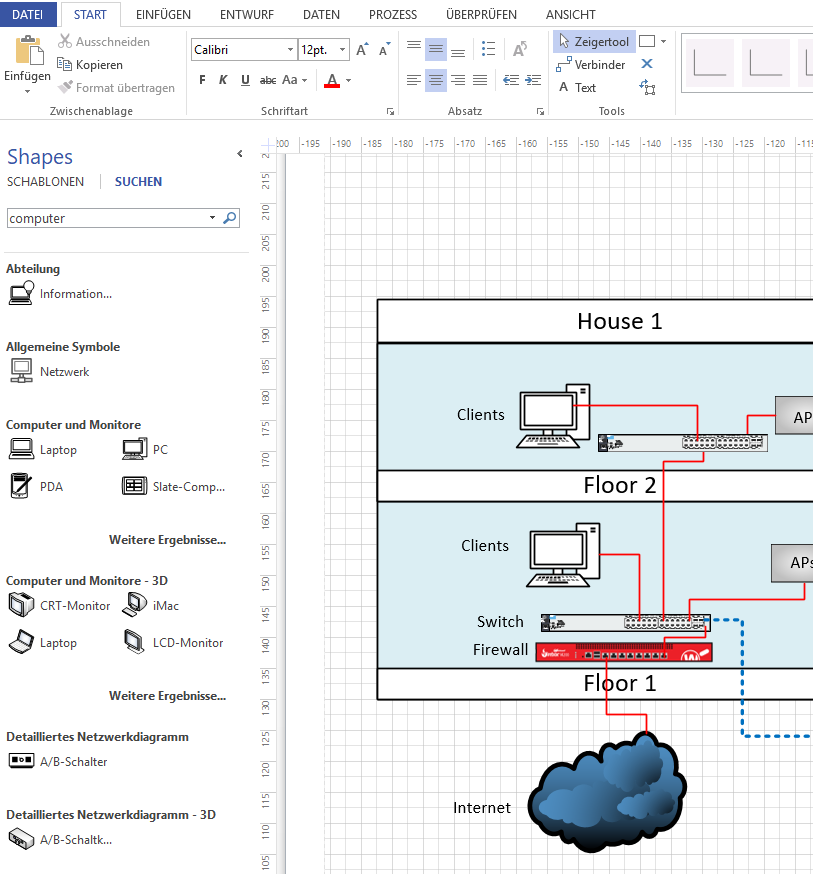Open the Calibri font name dropdown
The image size is (813, 874).
291,50
